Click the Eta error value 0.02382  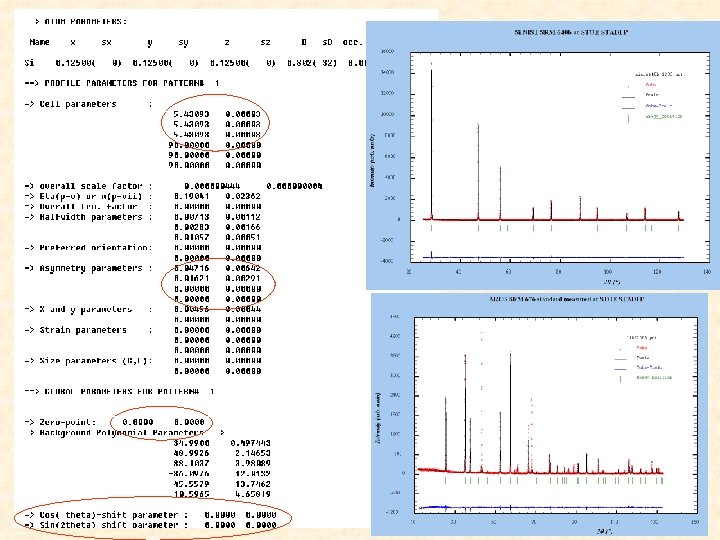[x=243, y=197]
